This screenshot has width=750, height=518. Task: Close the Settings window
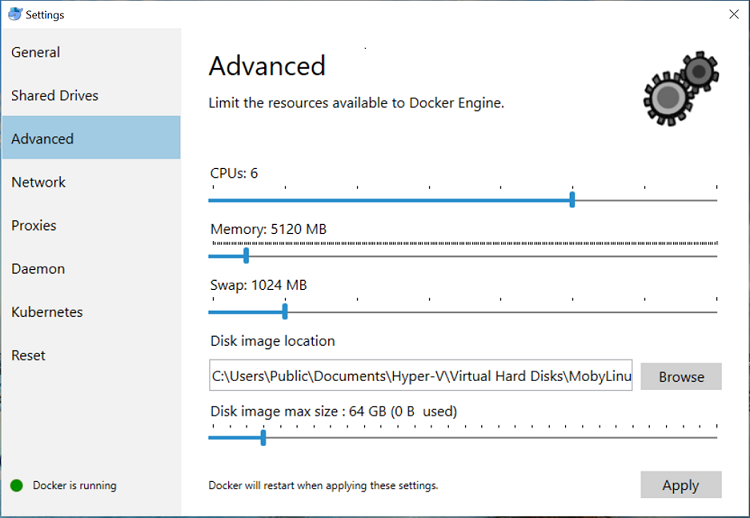point(734,14)
